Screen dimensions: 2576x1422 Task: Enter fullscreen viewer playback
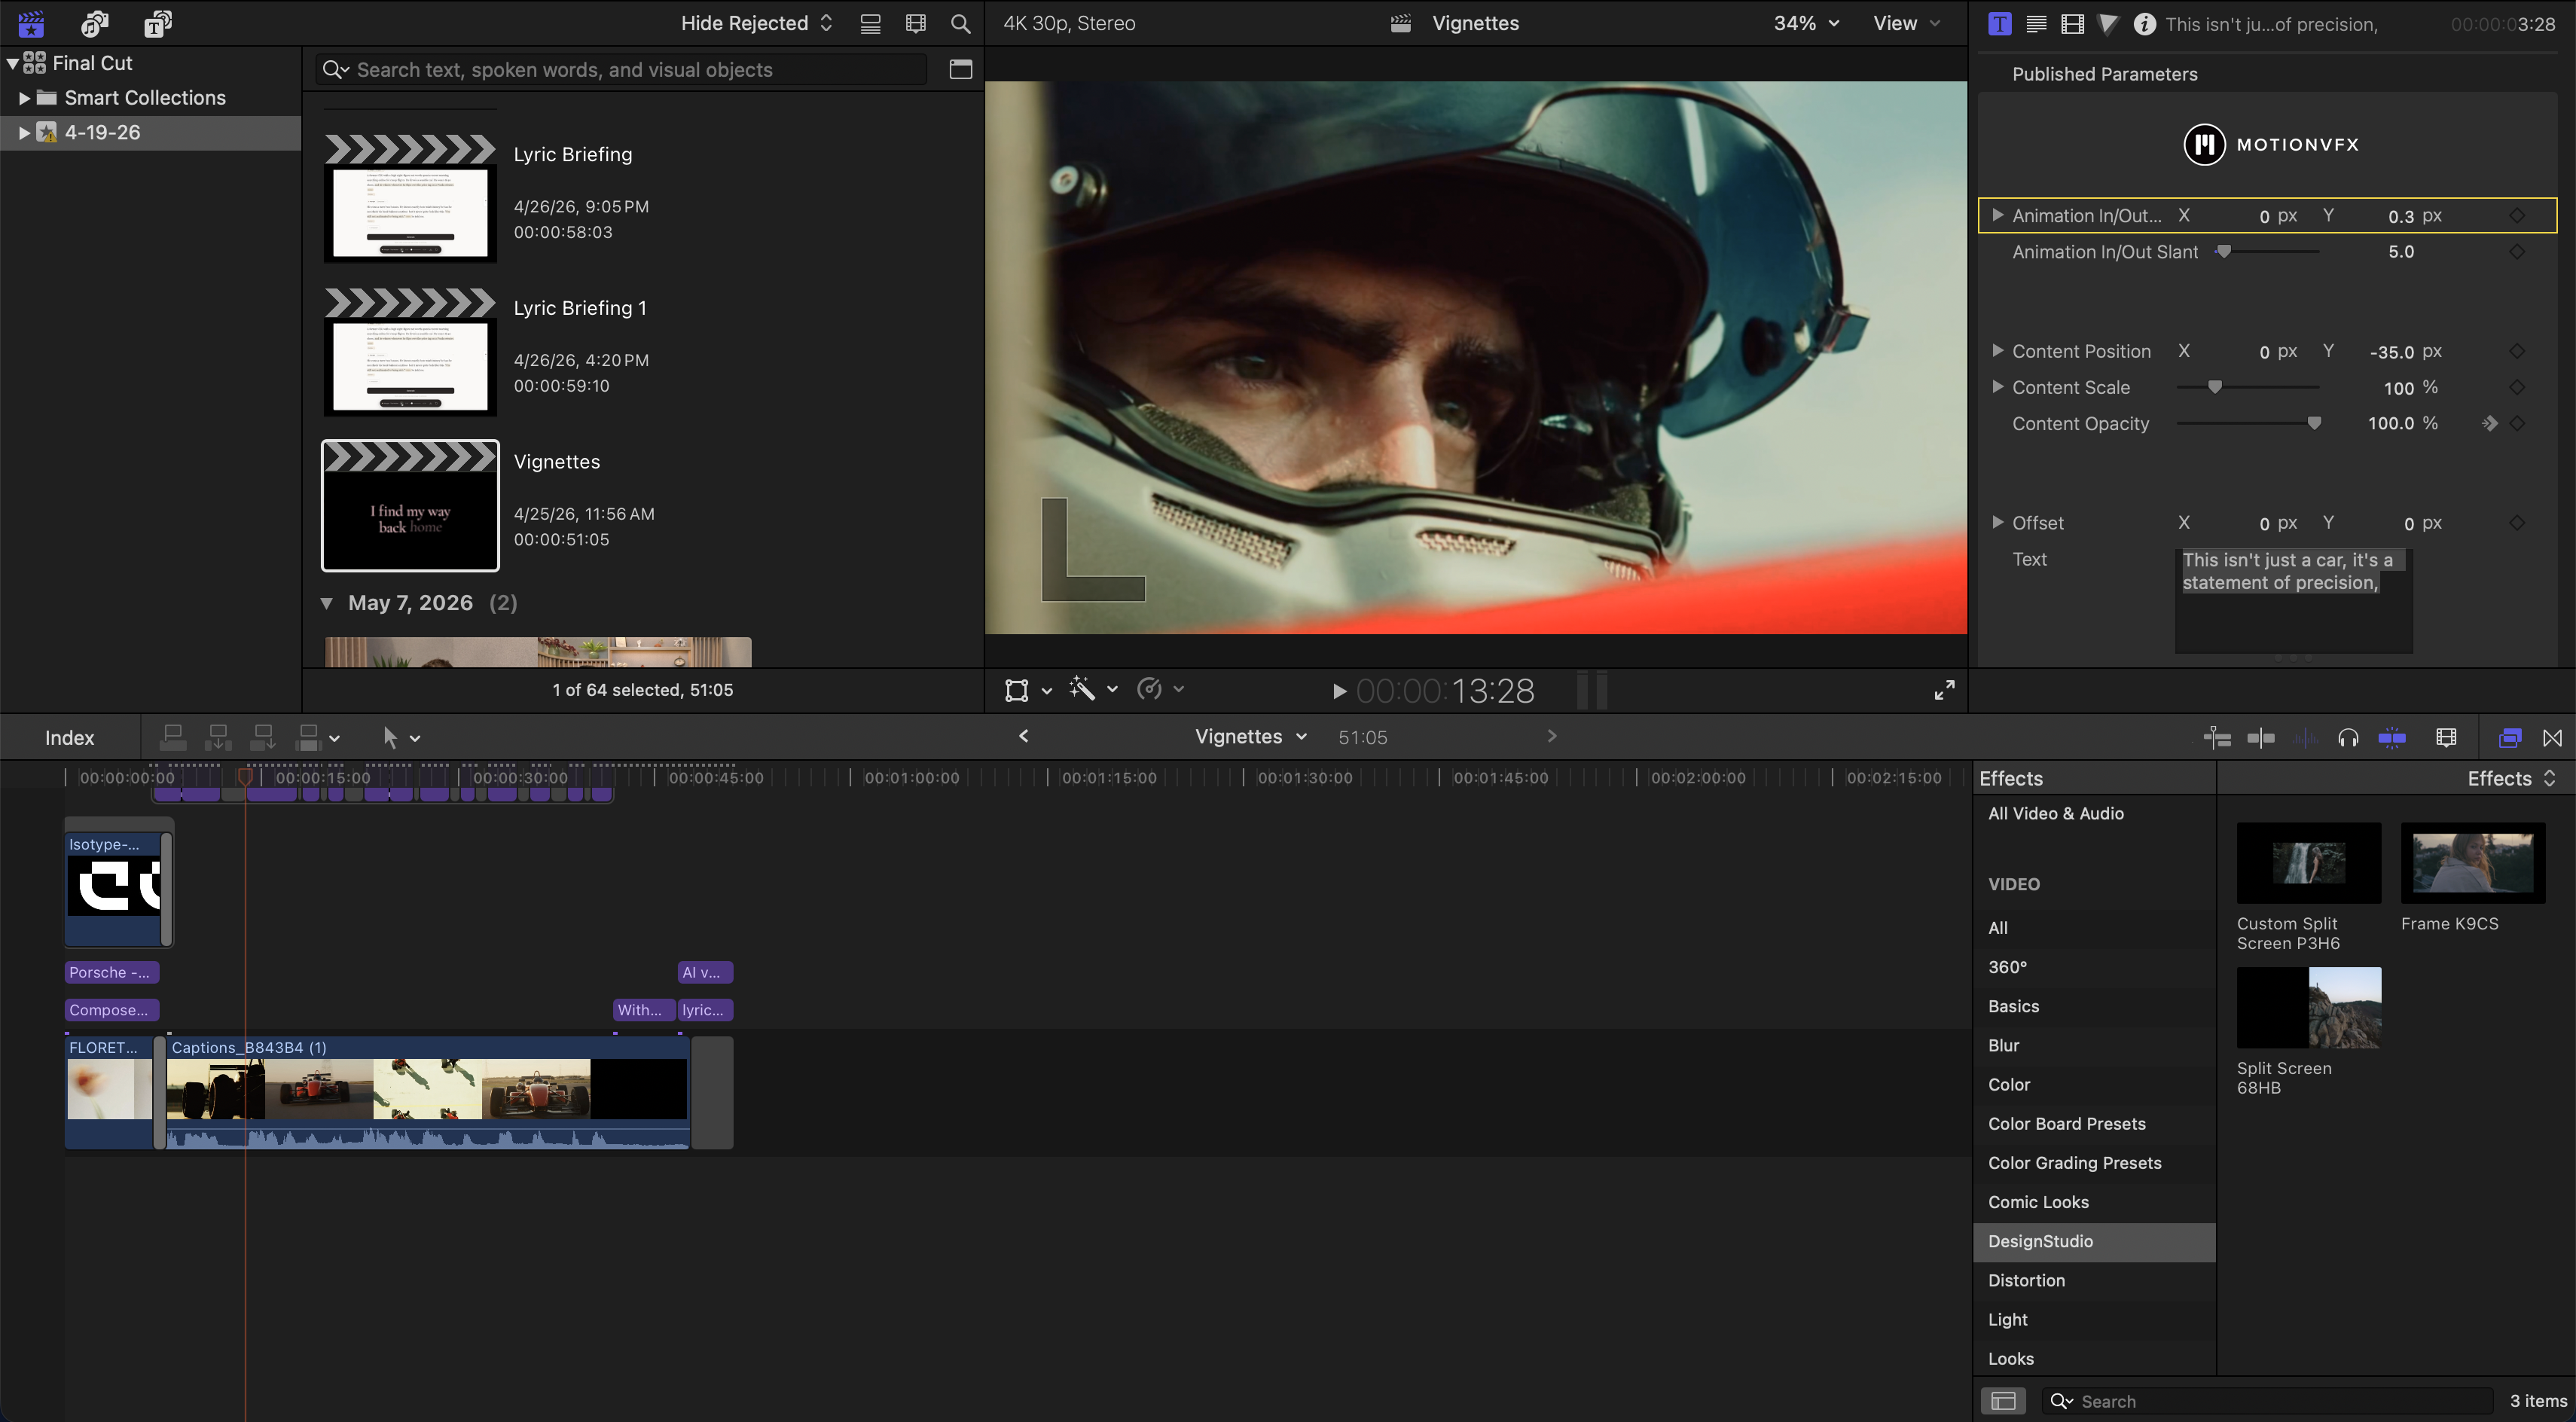pyautogui.click(x=1944, y=690)
